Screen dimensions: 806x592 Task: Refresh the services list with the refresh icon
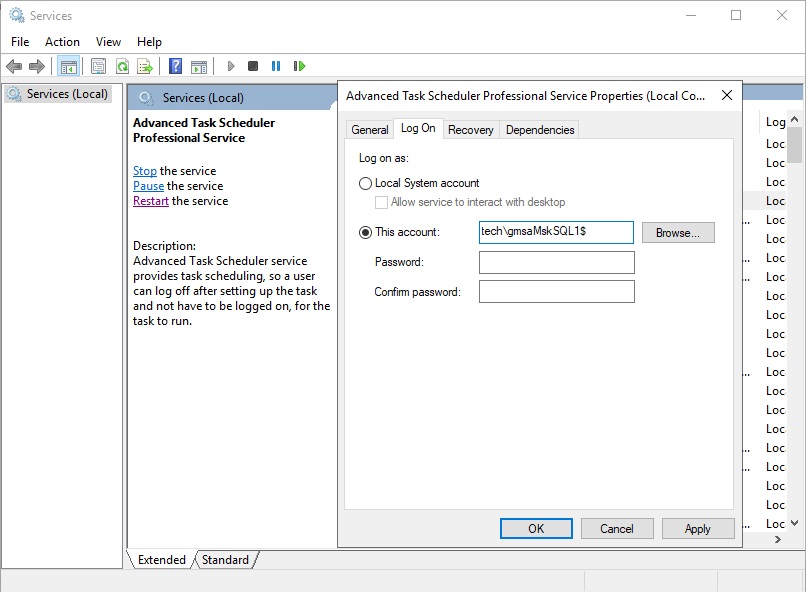[x=122, y=66]
